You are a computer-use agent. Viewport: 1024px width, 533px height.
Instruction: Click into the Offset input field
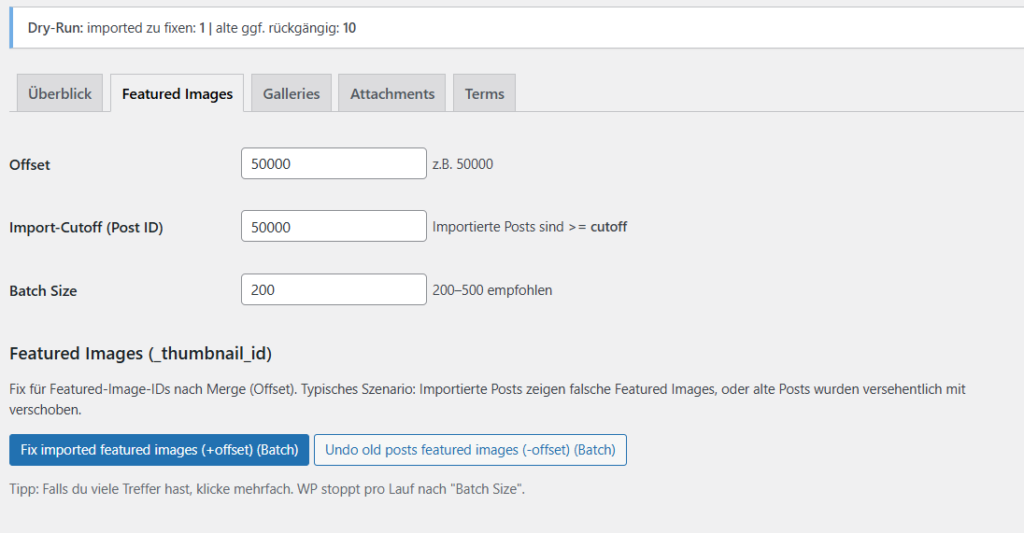[x=334, y=164]
